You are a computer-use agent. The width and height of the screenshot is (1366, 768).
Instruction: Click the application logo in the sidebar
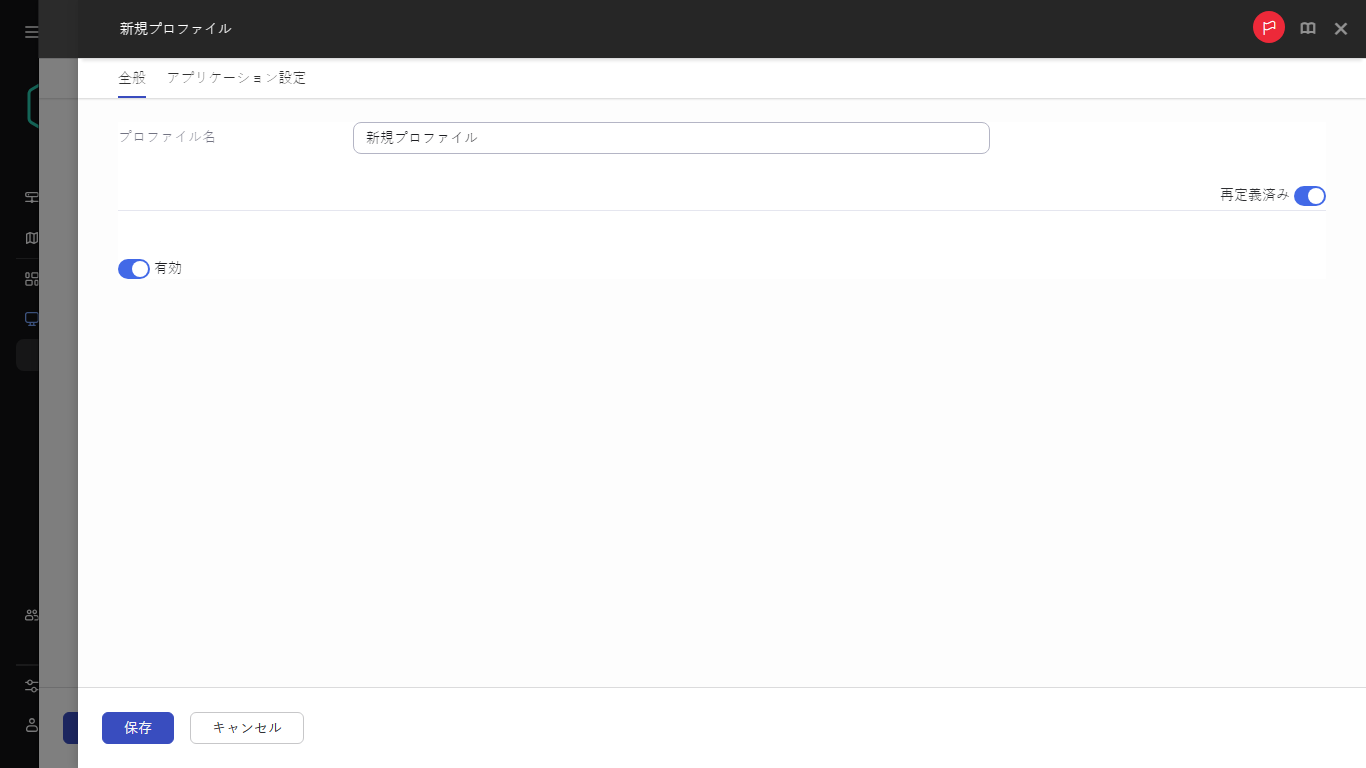coord(32,104)
